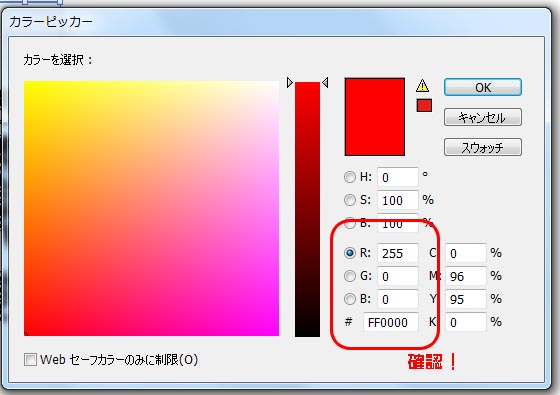Screen dimensions: 560x395
Task: Click the small in-gamut color swatch
Action: 424,105
